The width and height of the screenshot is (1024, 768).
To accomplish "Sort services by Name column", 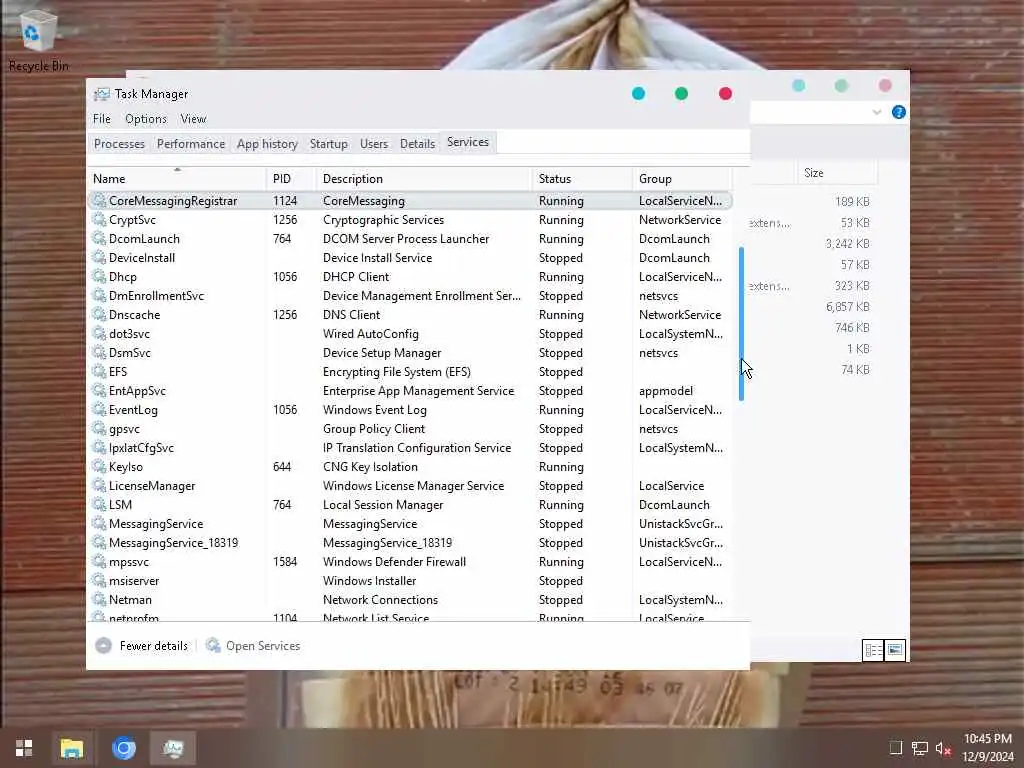I will point(176,178).
